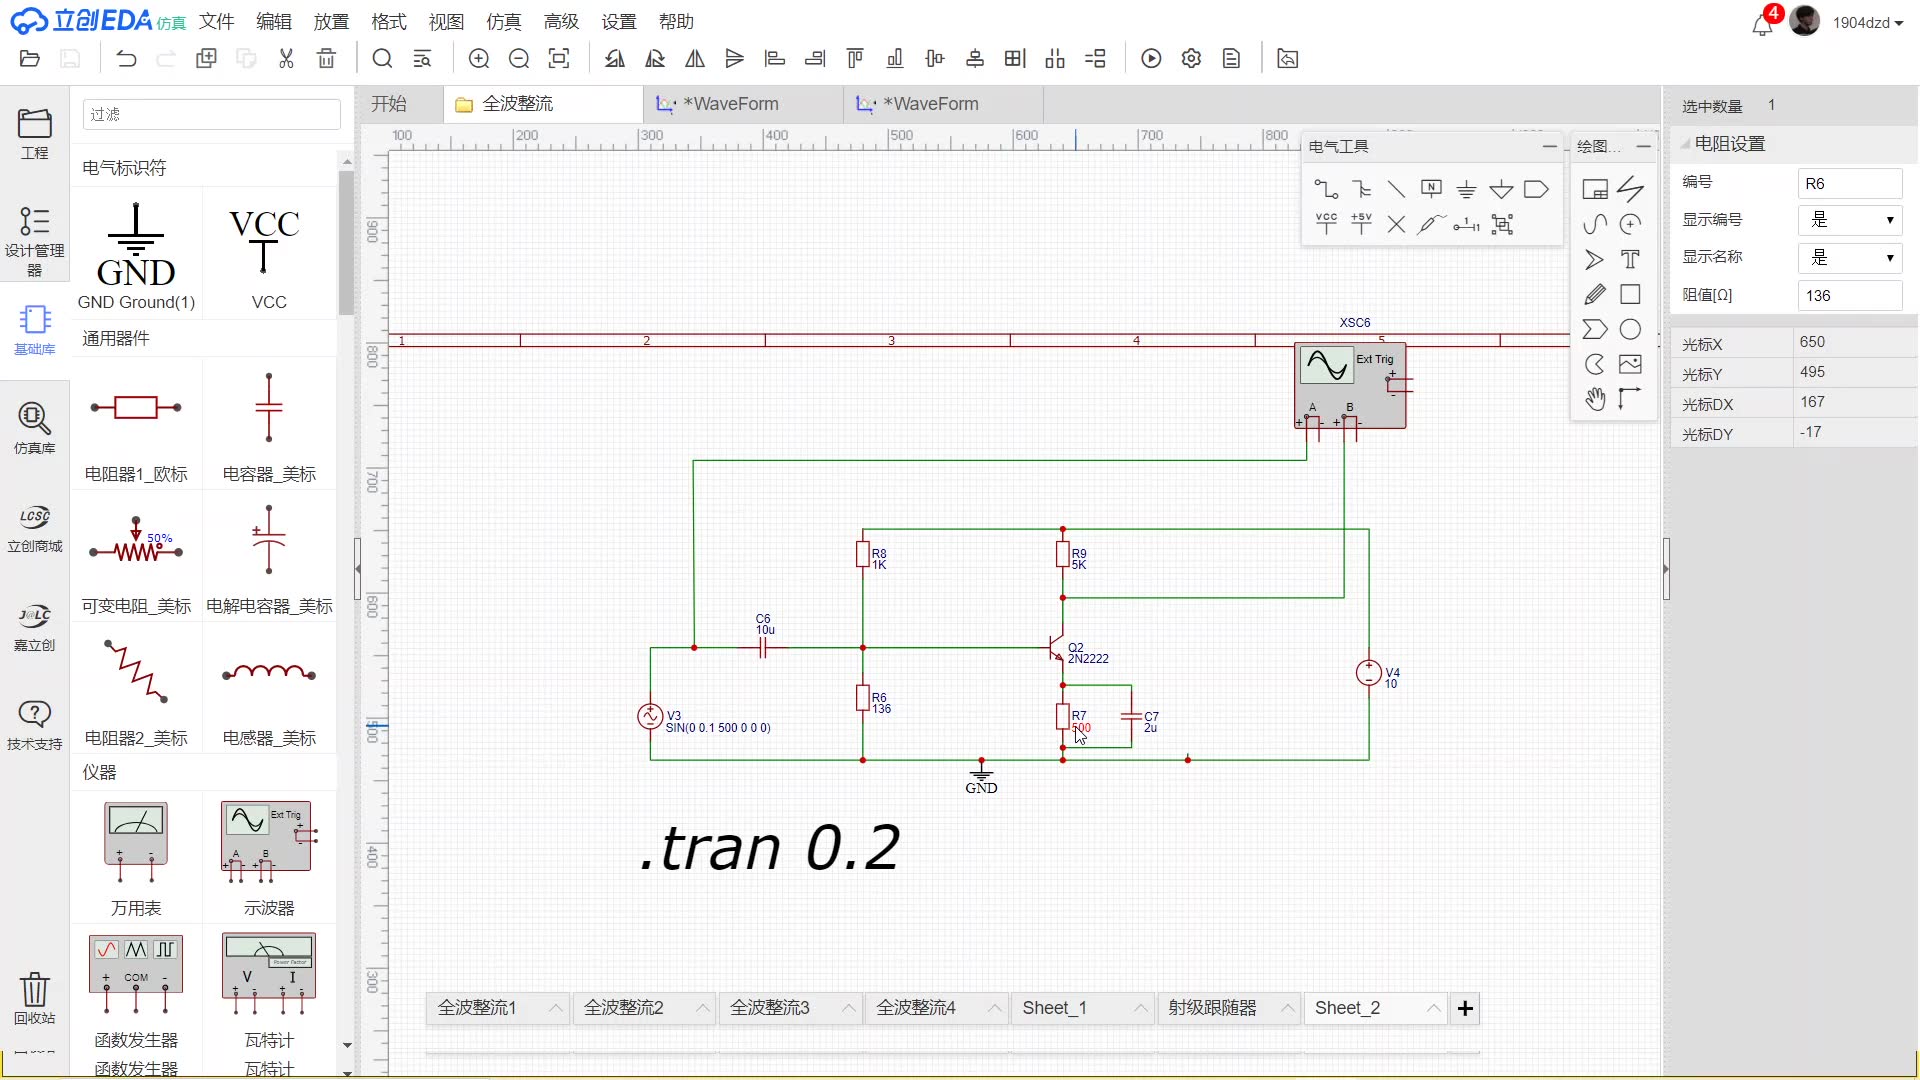Add a new sheet with plus button

click(x=1465, y=1008)
